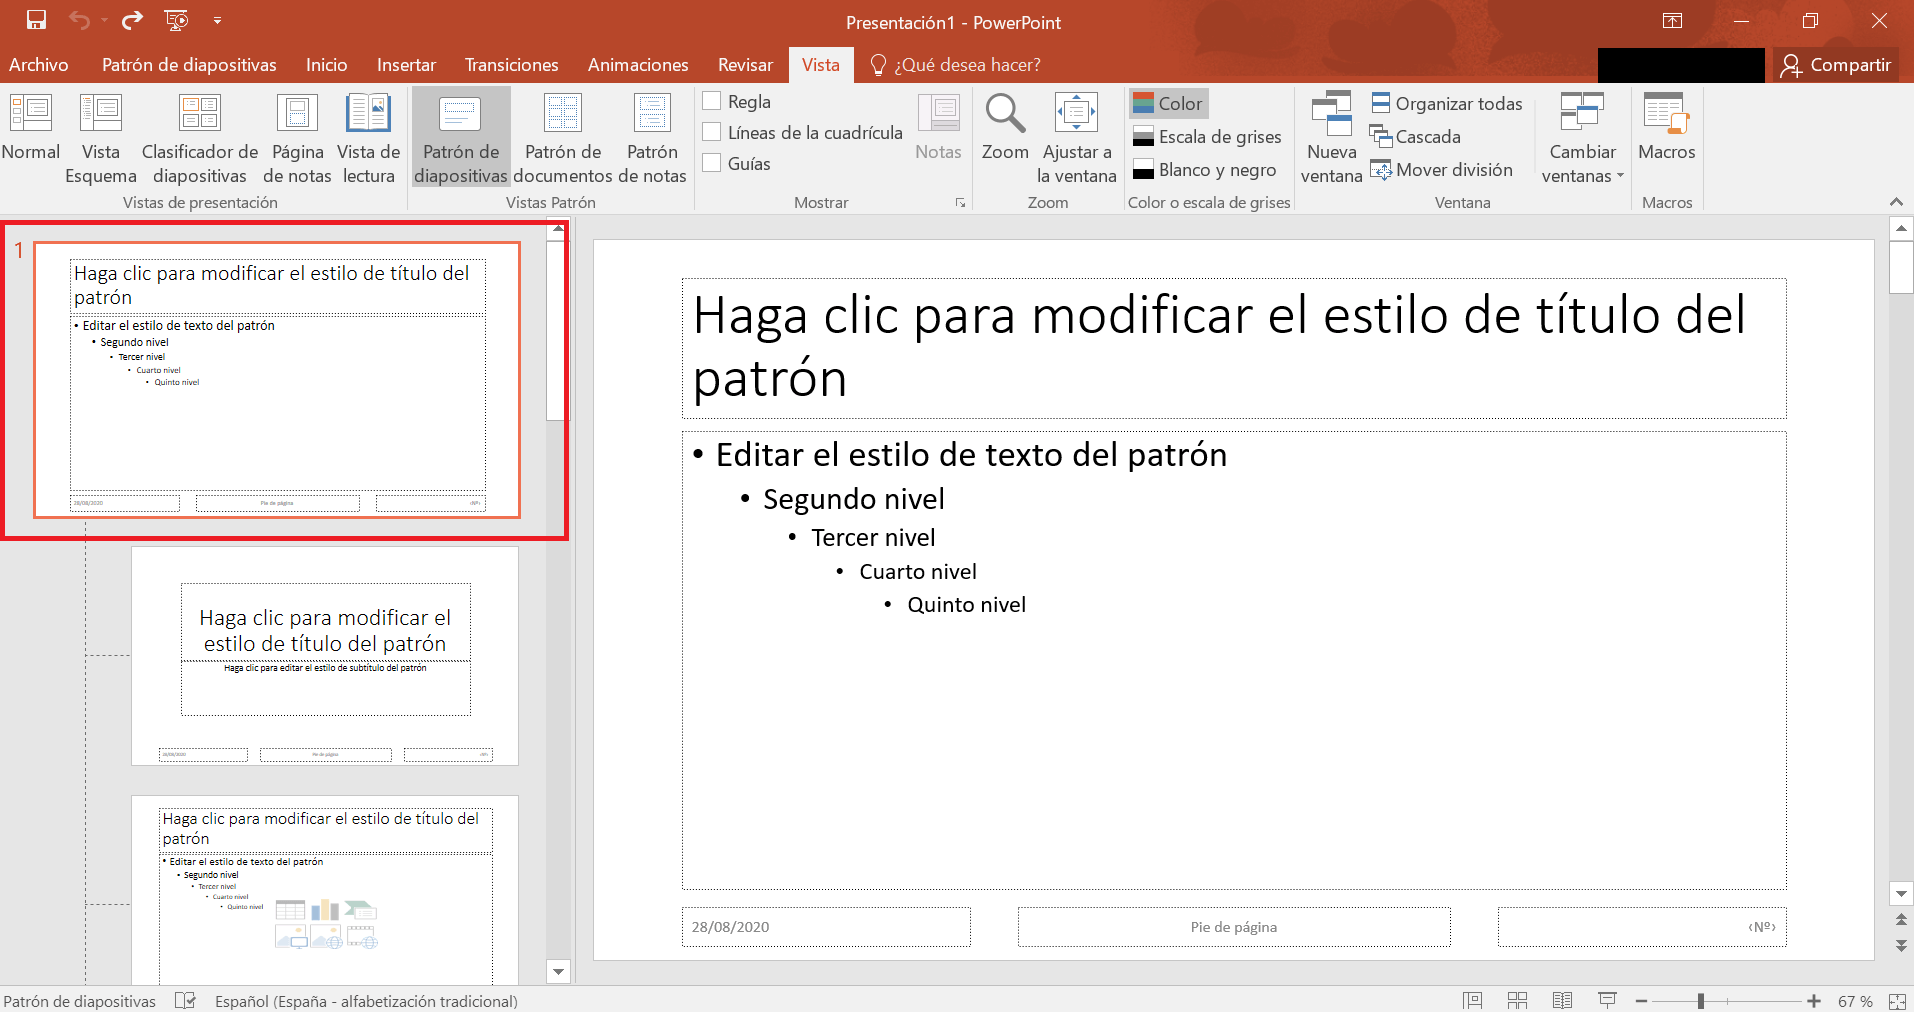Viewport: 1914px width, 1012px height.
Task: Click the 67 % zoom level
Action: click(1855, 1001)
